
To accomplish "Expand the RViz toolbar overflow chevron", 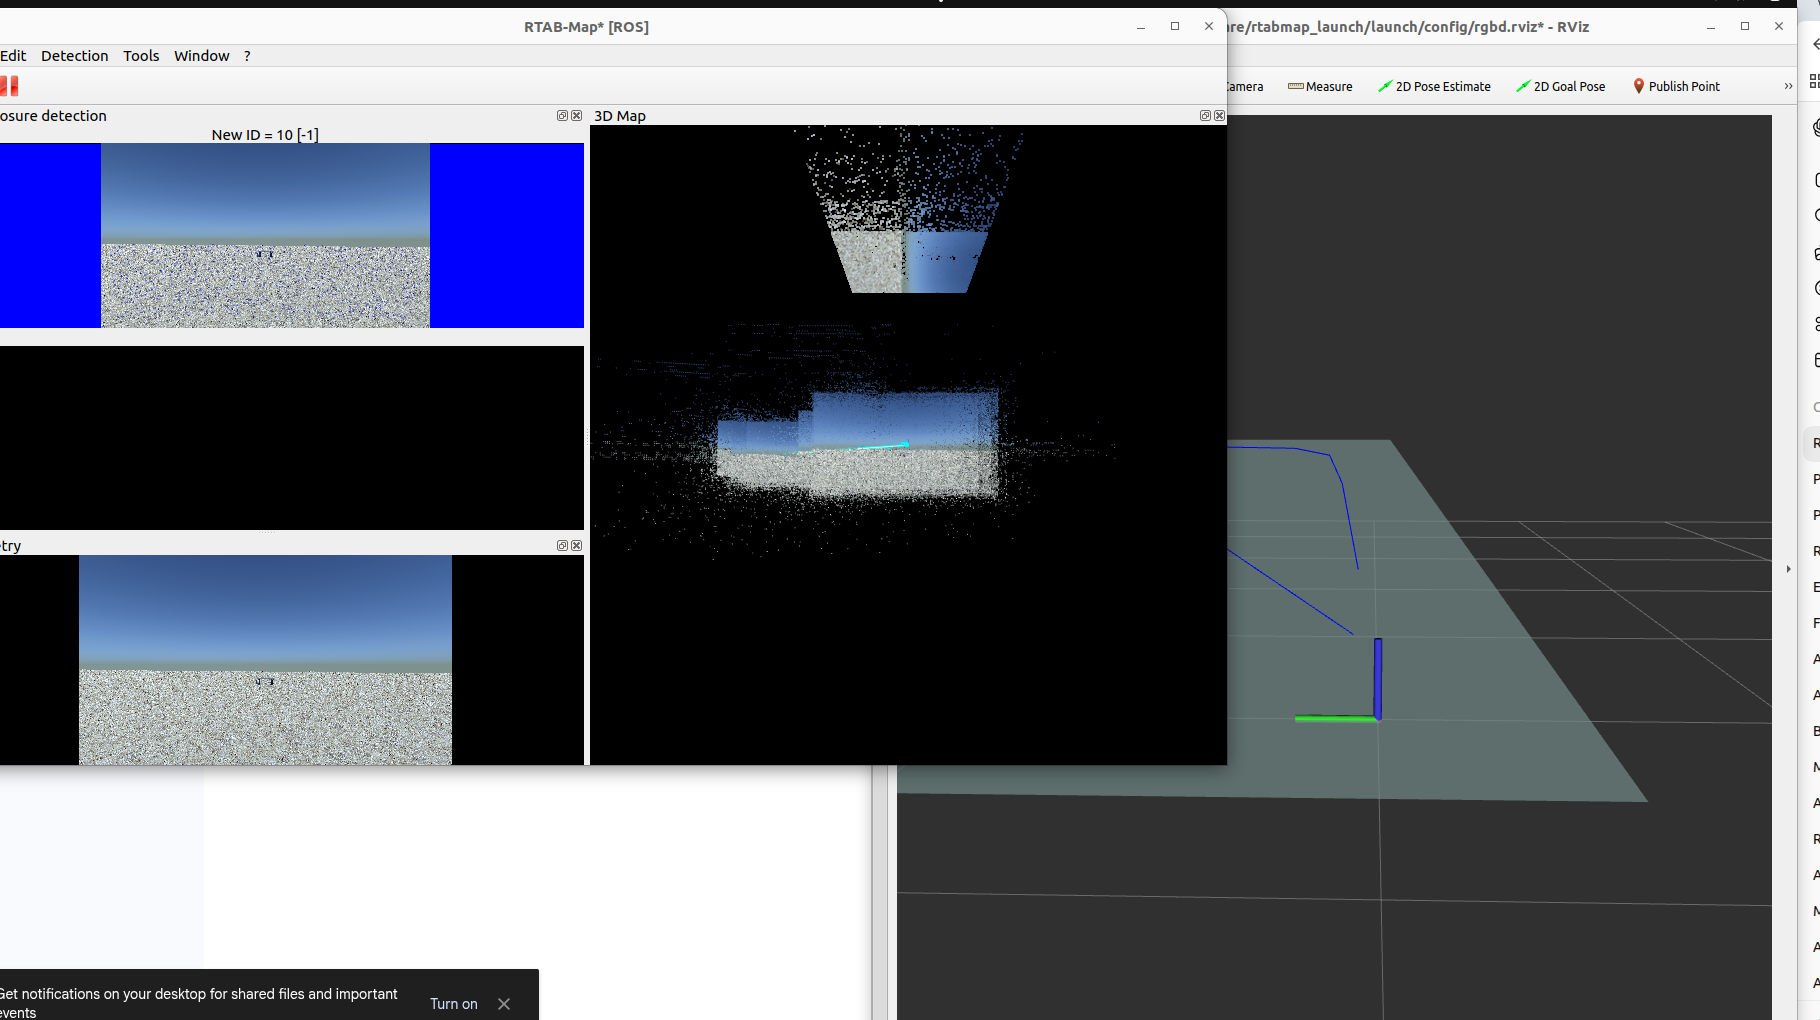I will [1788, 87].
